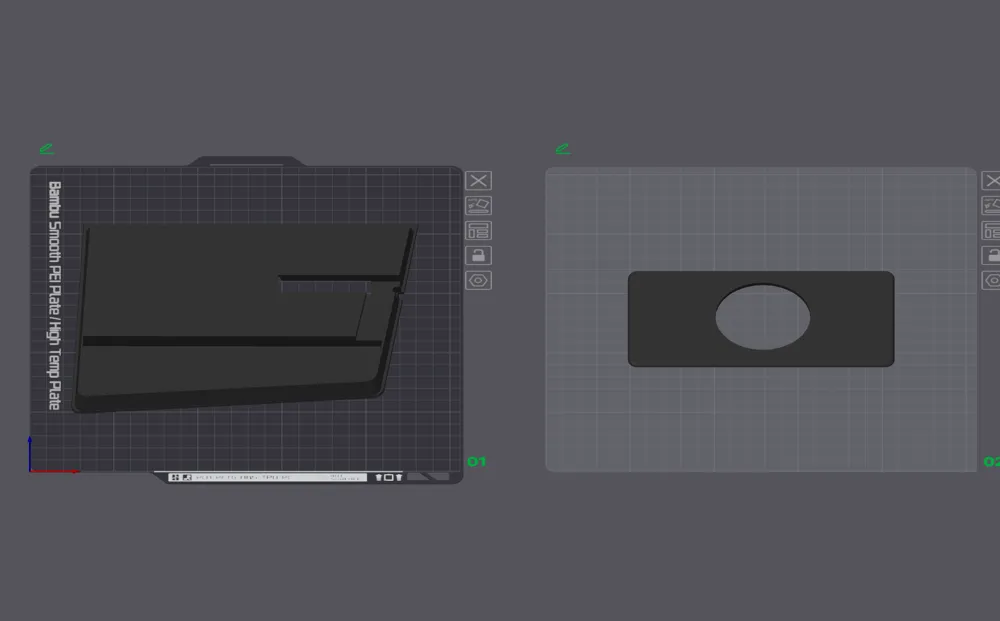
Task: Select the plate 01 number label
Action: point(476,462)
